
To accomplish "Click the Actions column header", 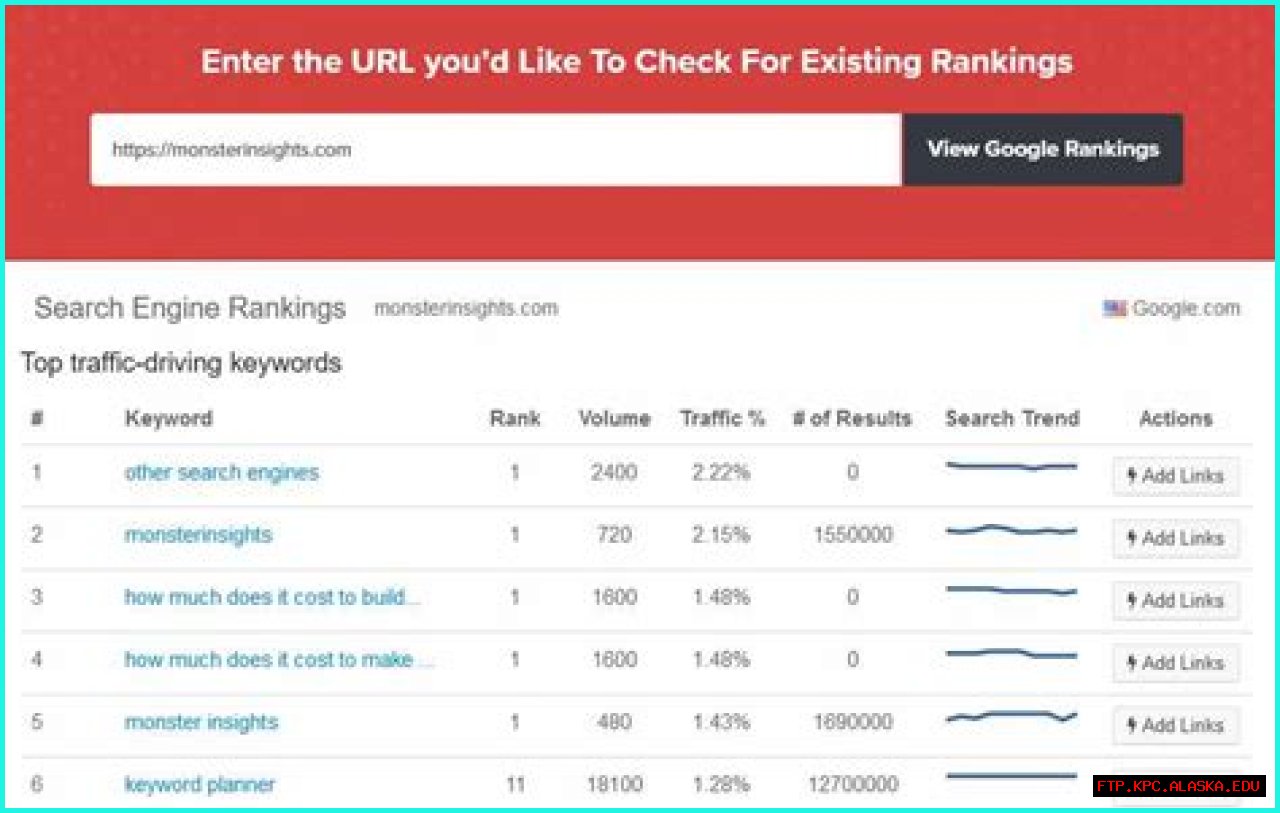I will click(1176, 418).
